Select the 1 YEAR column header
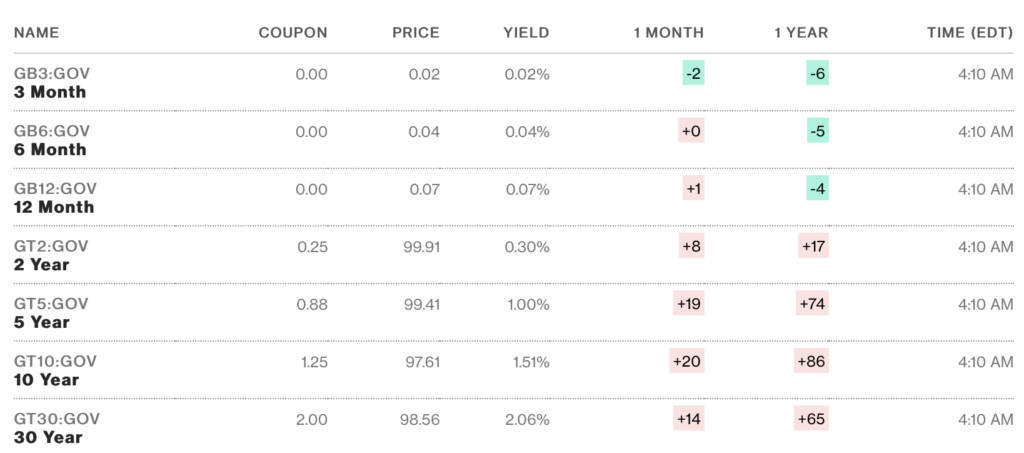 point(801,32)
